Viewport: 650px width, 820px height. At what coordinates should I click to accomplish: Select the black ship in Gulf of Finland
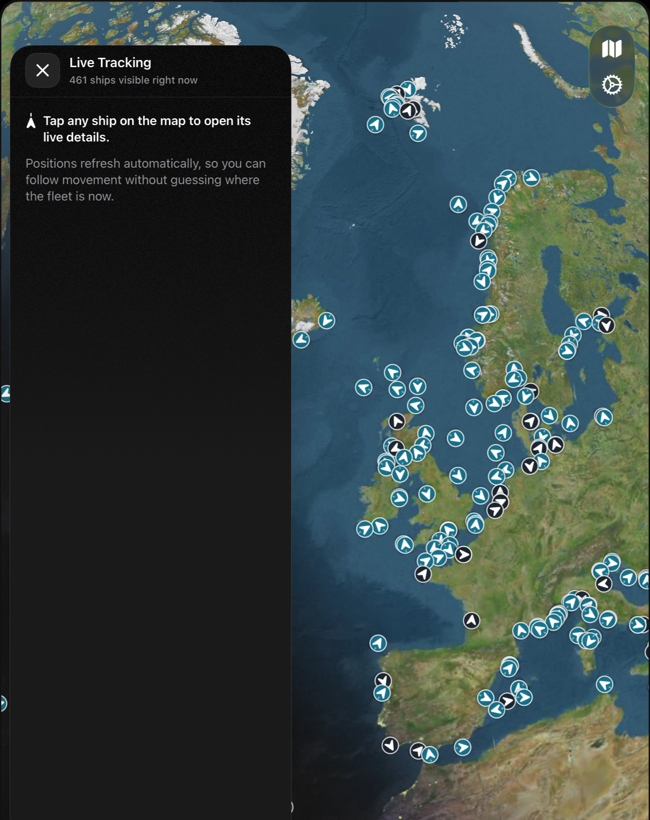606,325
